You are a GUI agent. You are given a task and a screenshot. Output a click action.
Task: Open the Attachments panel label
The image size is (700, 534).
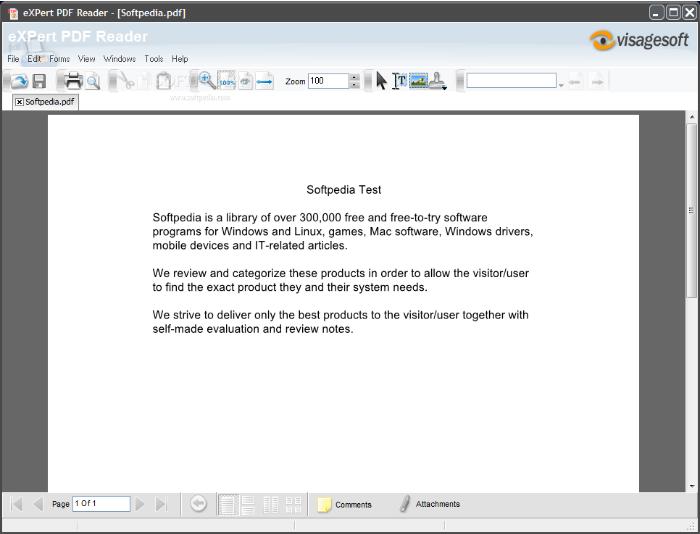(x=438, y=504)
